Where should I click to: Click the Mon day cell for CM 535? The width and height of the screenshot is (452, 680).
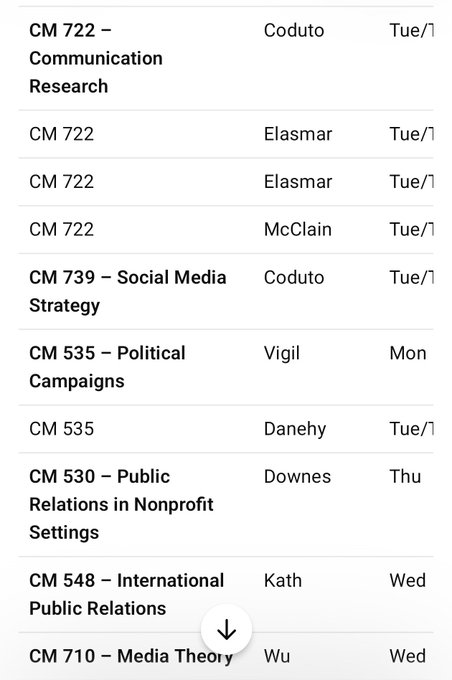(x=408, y=353)
